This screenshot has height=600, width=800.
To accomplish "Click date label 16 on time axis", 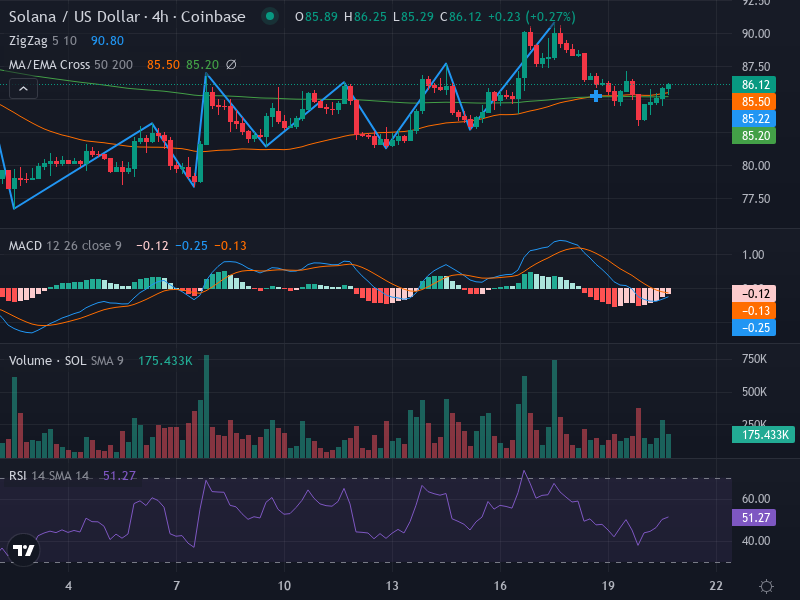I will [500, 586].
